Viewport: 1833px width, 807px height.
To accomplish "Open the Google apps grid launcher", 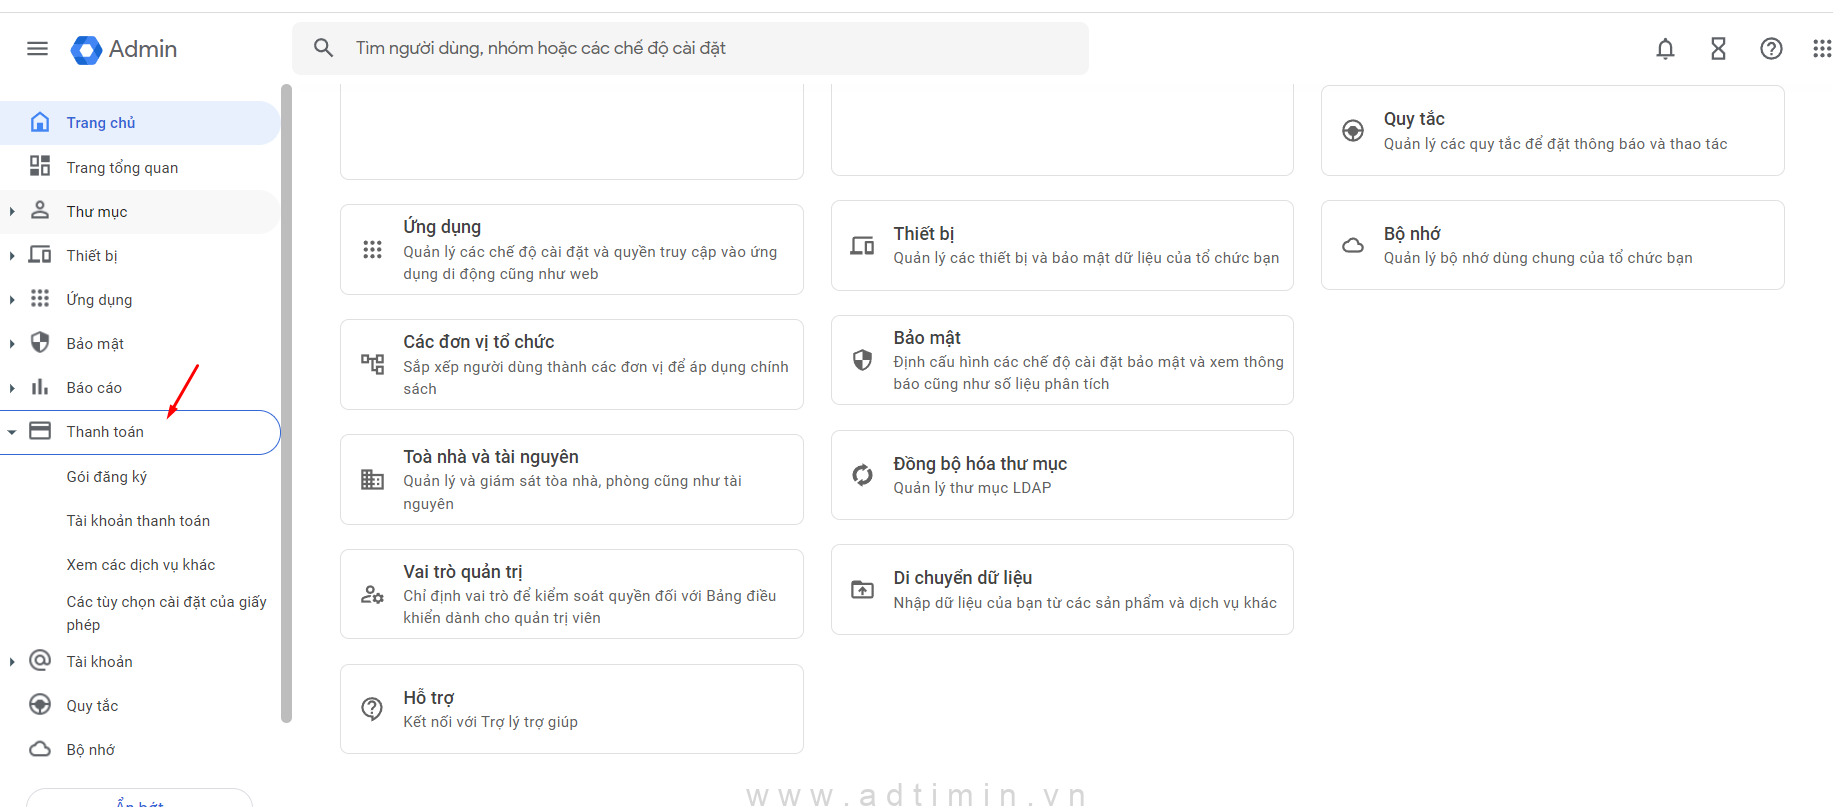I will [x=1822, y=48].
